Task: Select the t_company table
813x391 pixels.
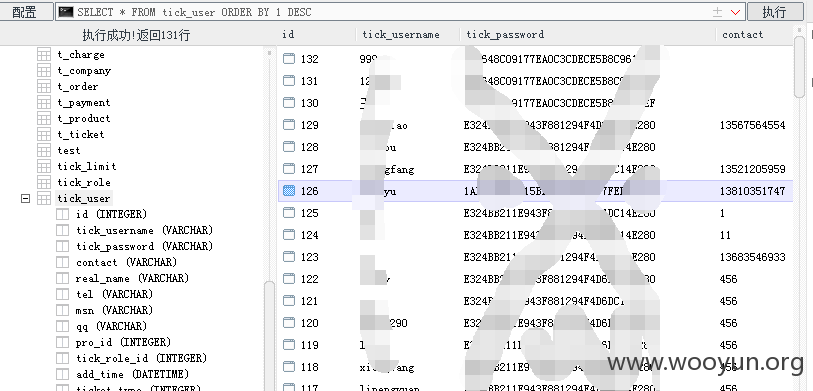Action: [84, 71]
